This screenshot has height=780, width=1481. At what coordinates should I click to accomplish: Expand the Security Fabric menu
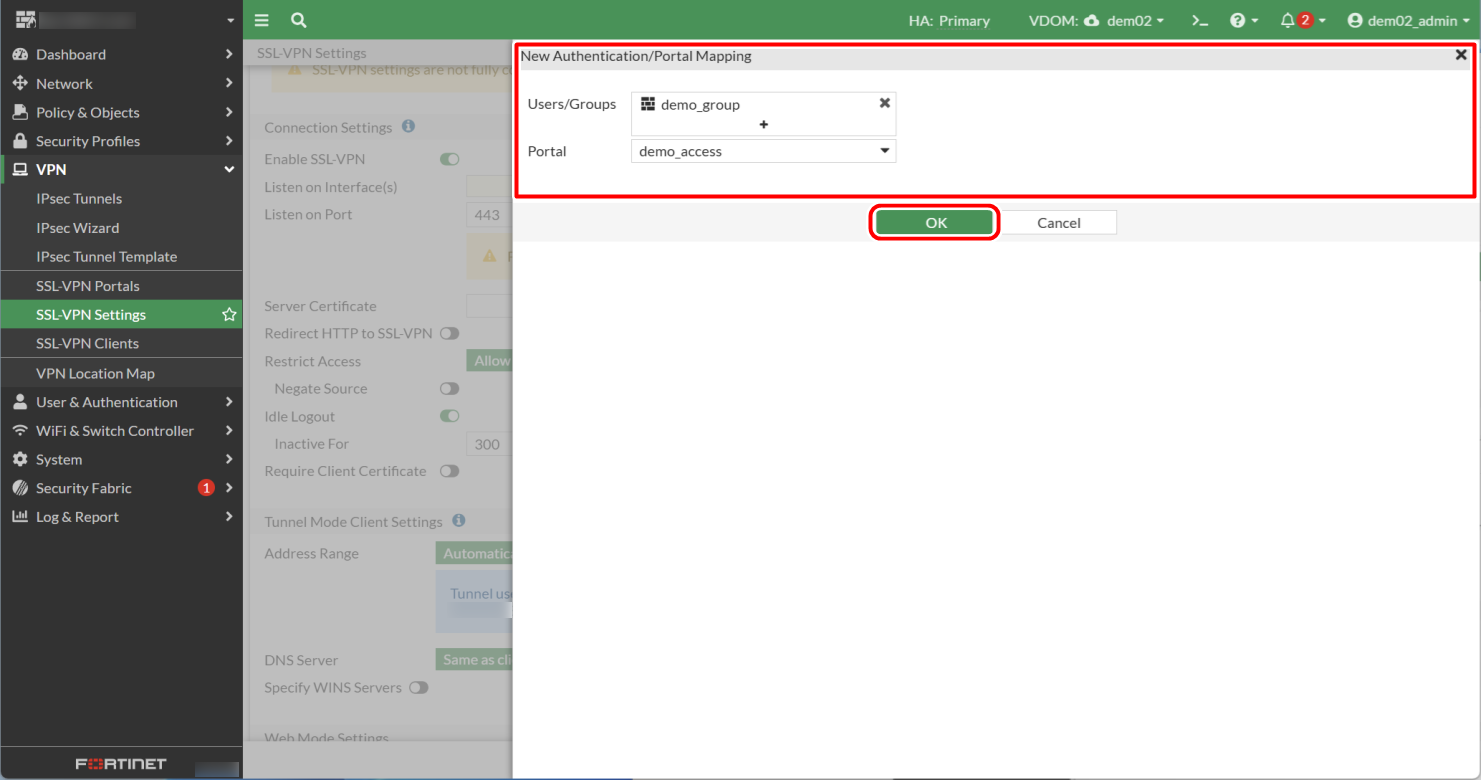pyautogui.click(x=84, y=488)
